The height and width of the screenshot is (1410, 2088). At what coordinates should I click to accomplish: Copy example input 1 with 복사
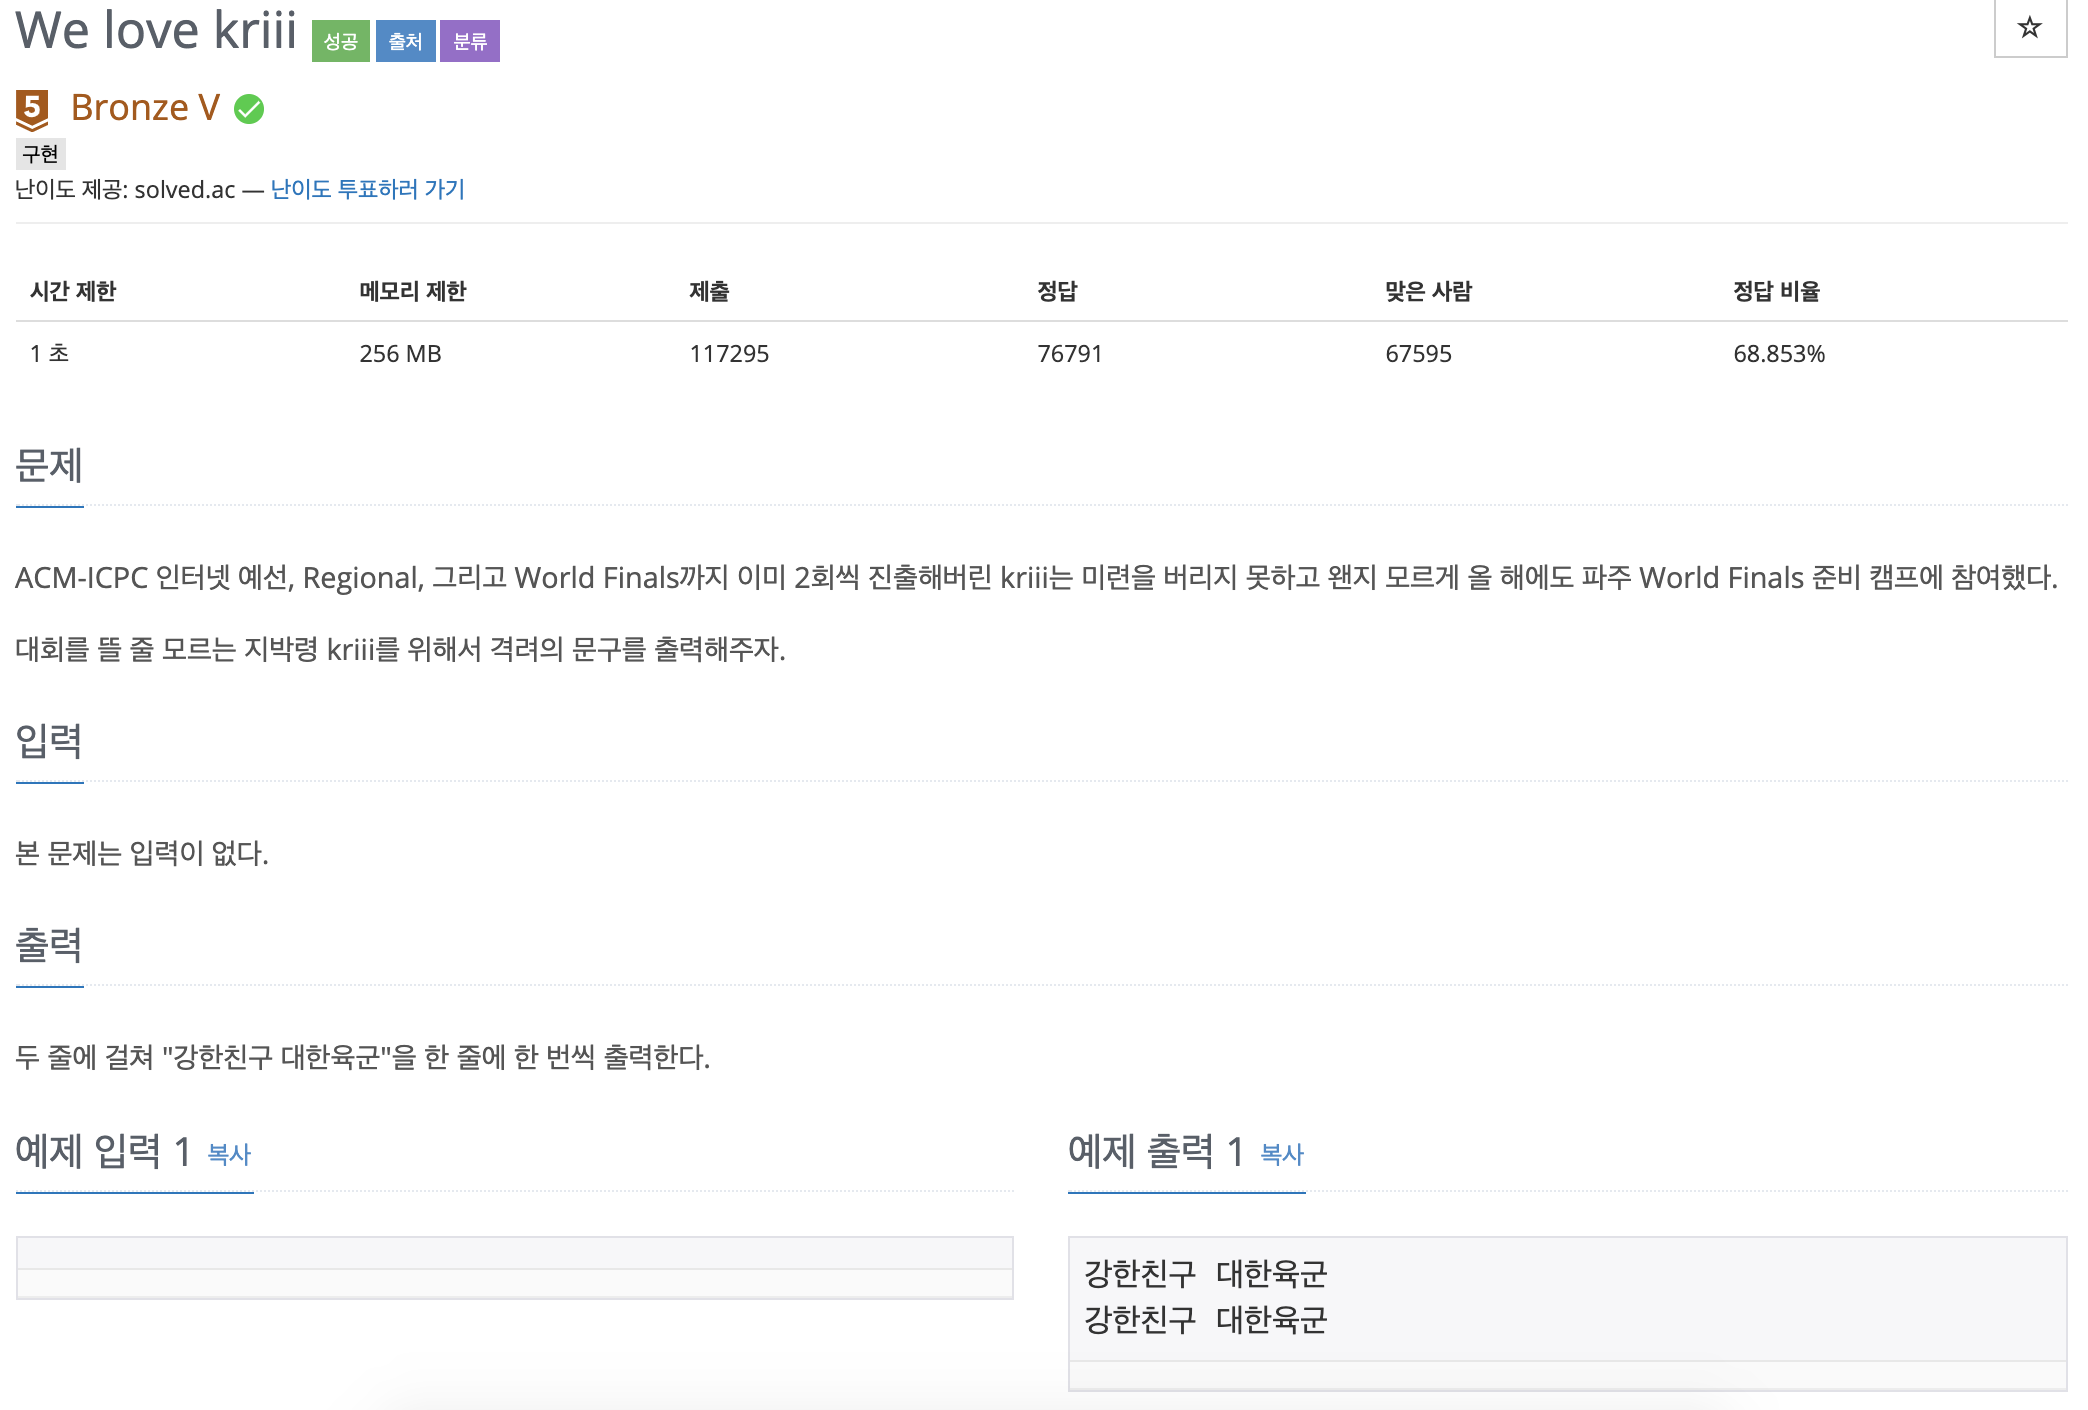pos(228,1154)
